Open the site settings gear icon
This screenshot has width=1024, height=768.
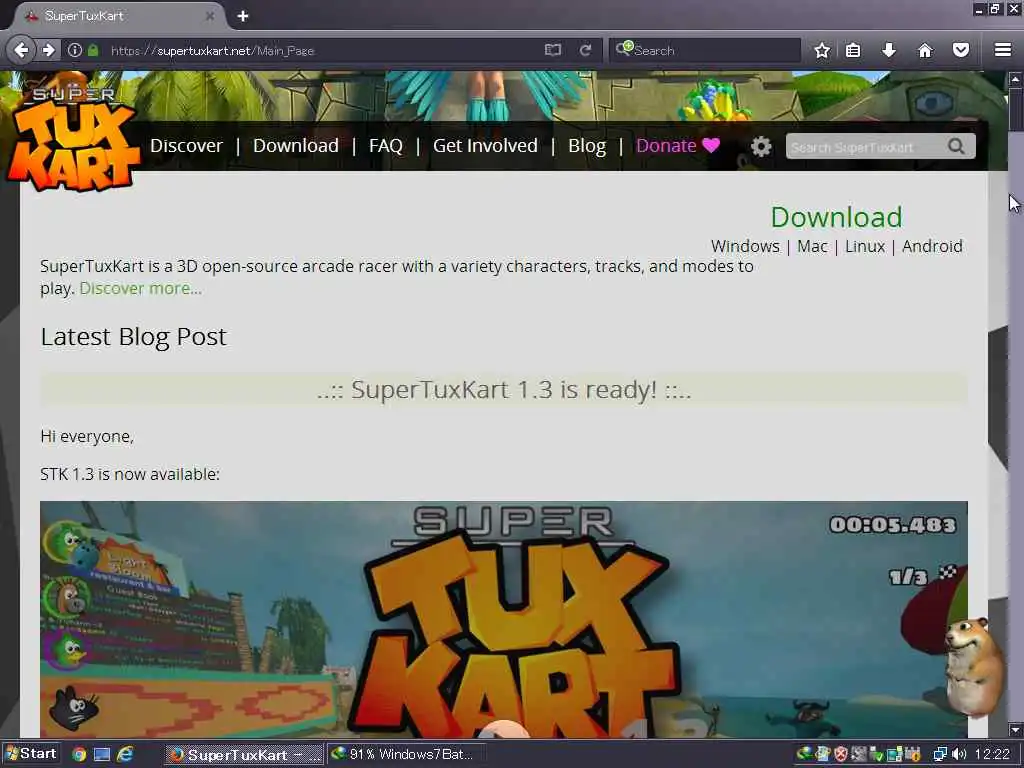click(x=761, y=146)
